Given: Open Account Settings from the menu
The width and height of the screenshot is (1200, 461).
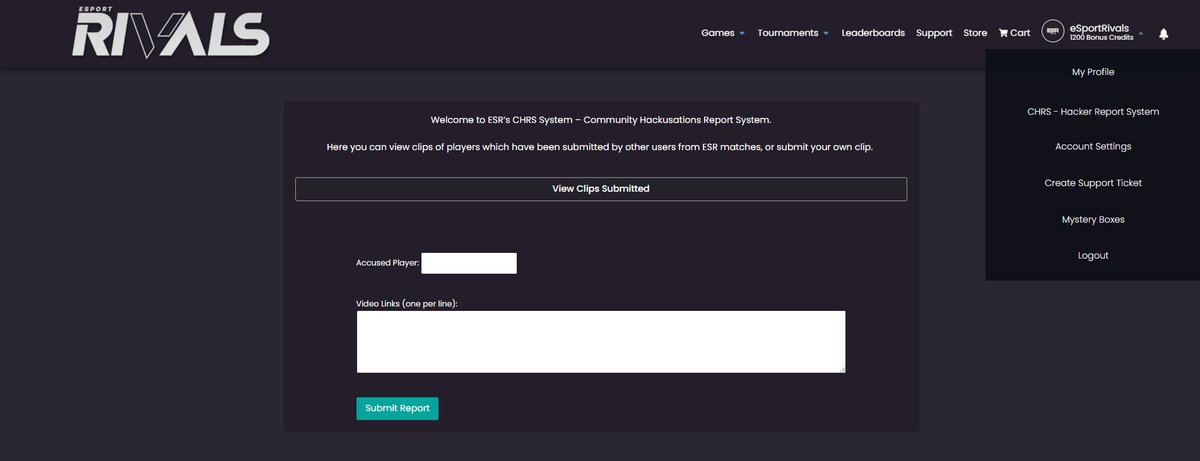Looking at the screenshot, I should point(1093,147).
